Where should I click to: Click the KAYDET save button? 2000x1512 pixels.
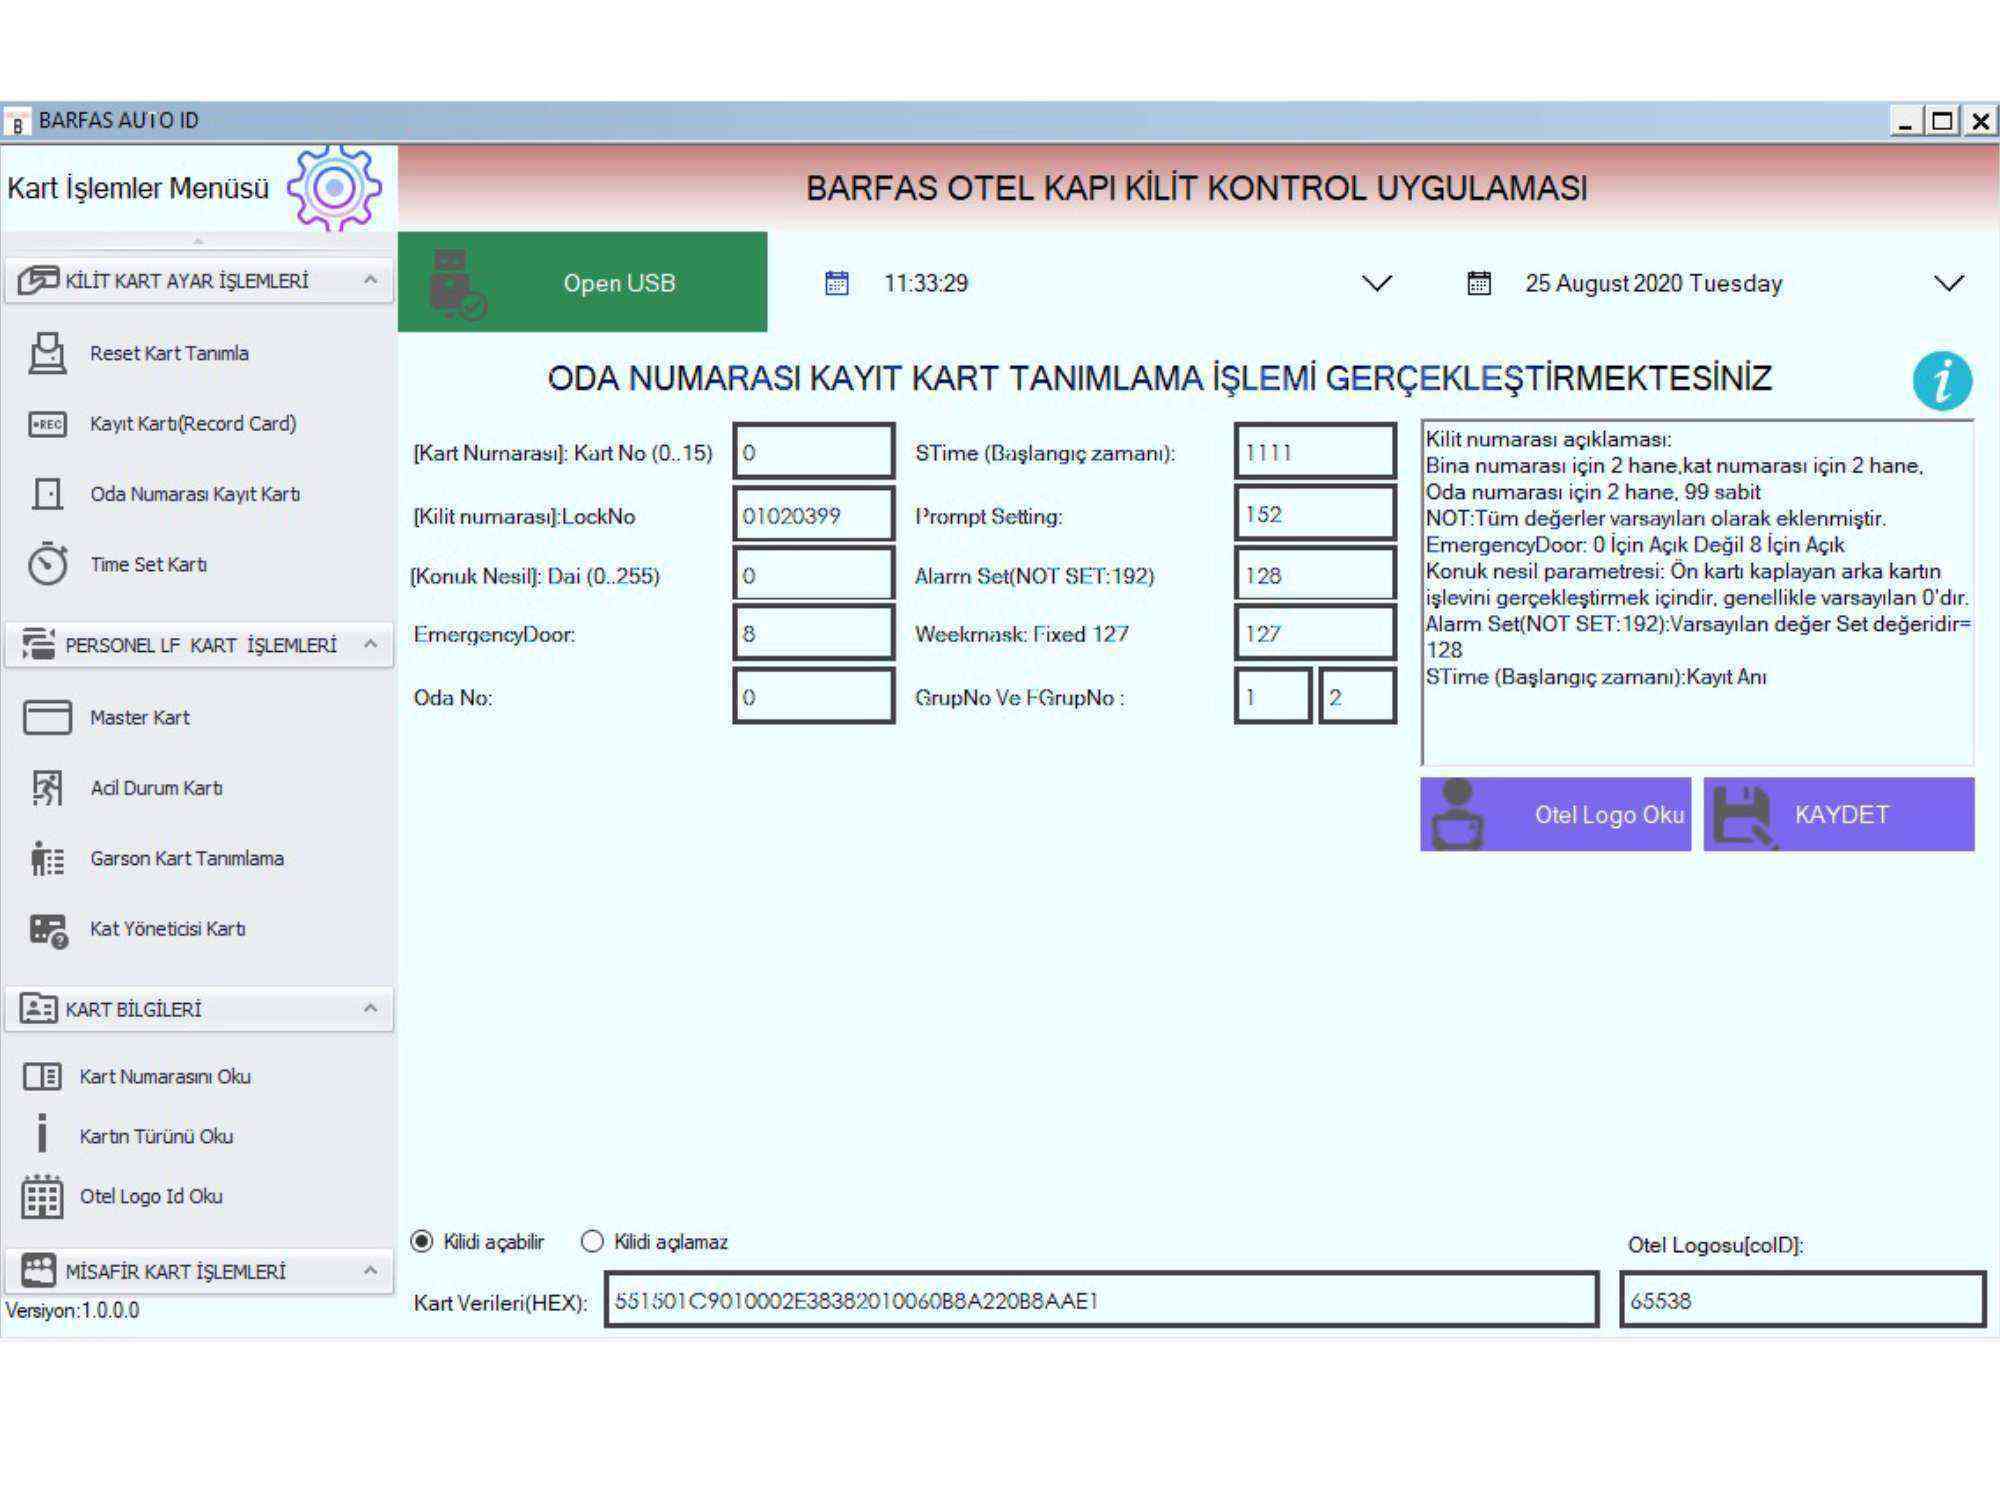(1839, 814)
